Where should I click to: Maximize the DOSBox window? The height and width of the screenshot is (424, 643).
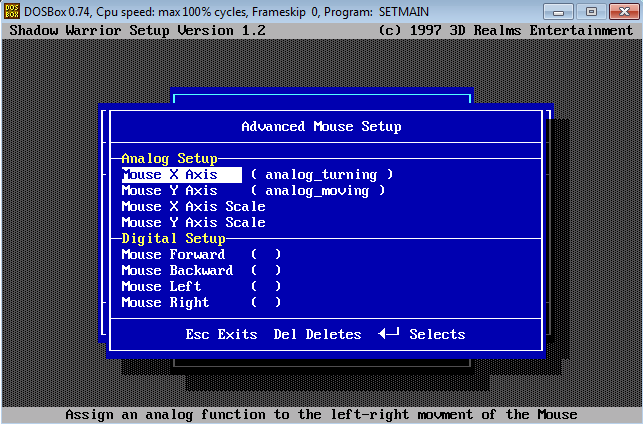tap(591, 11)
